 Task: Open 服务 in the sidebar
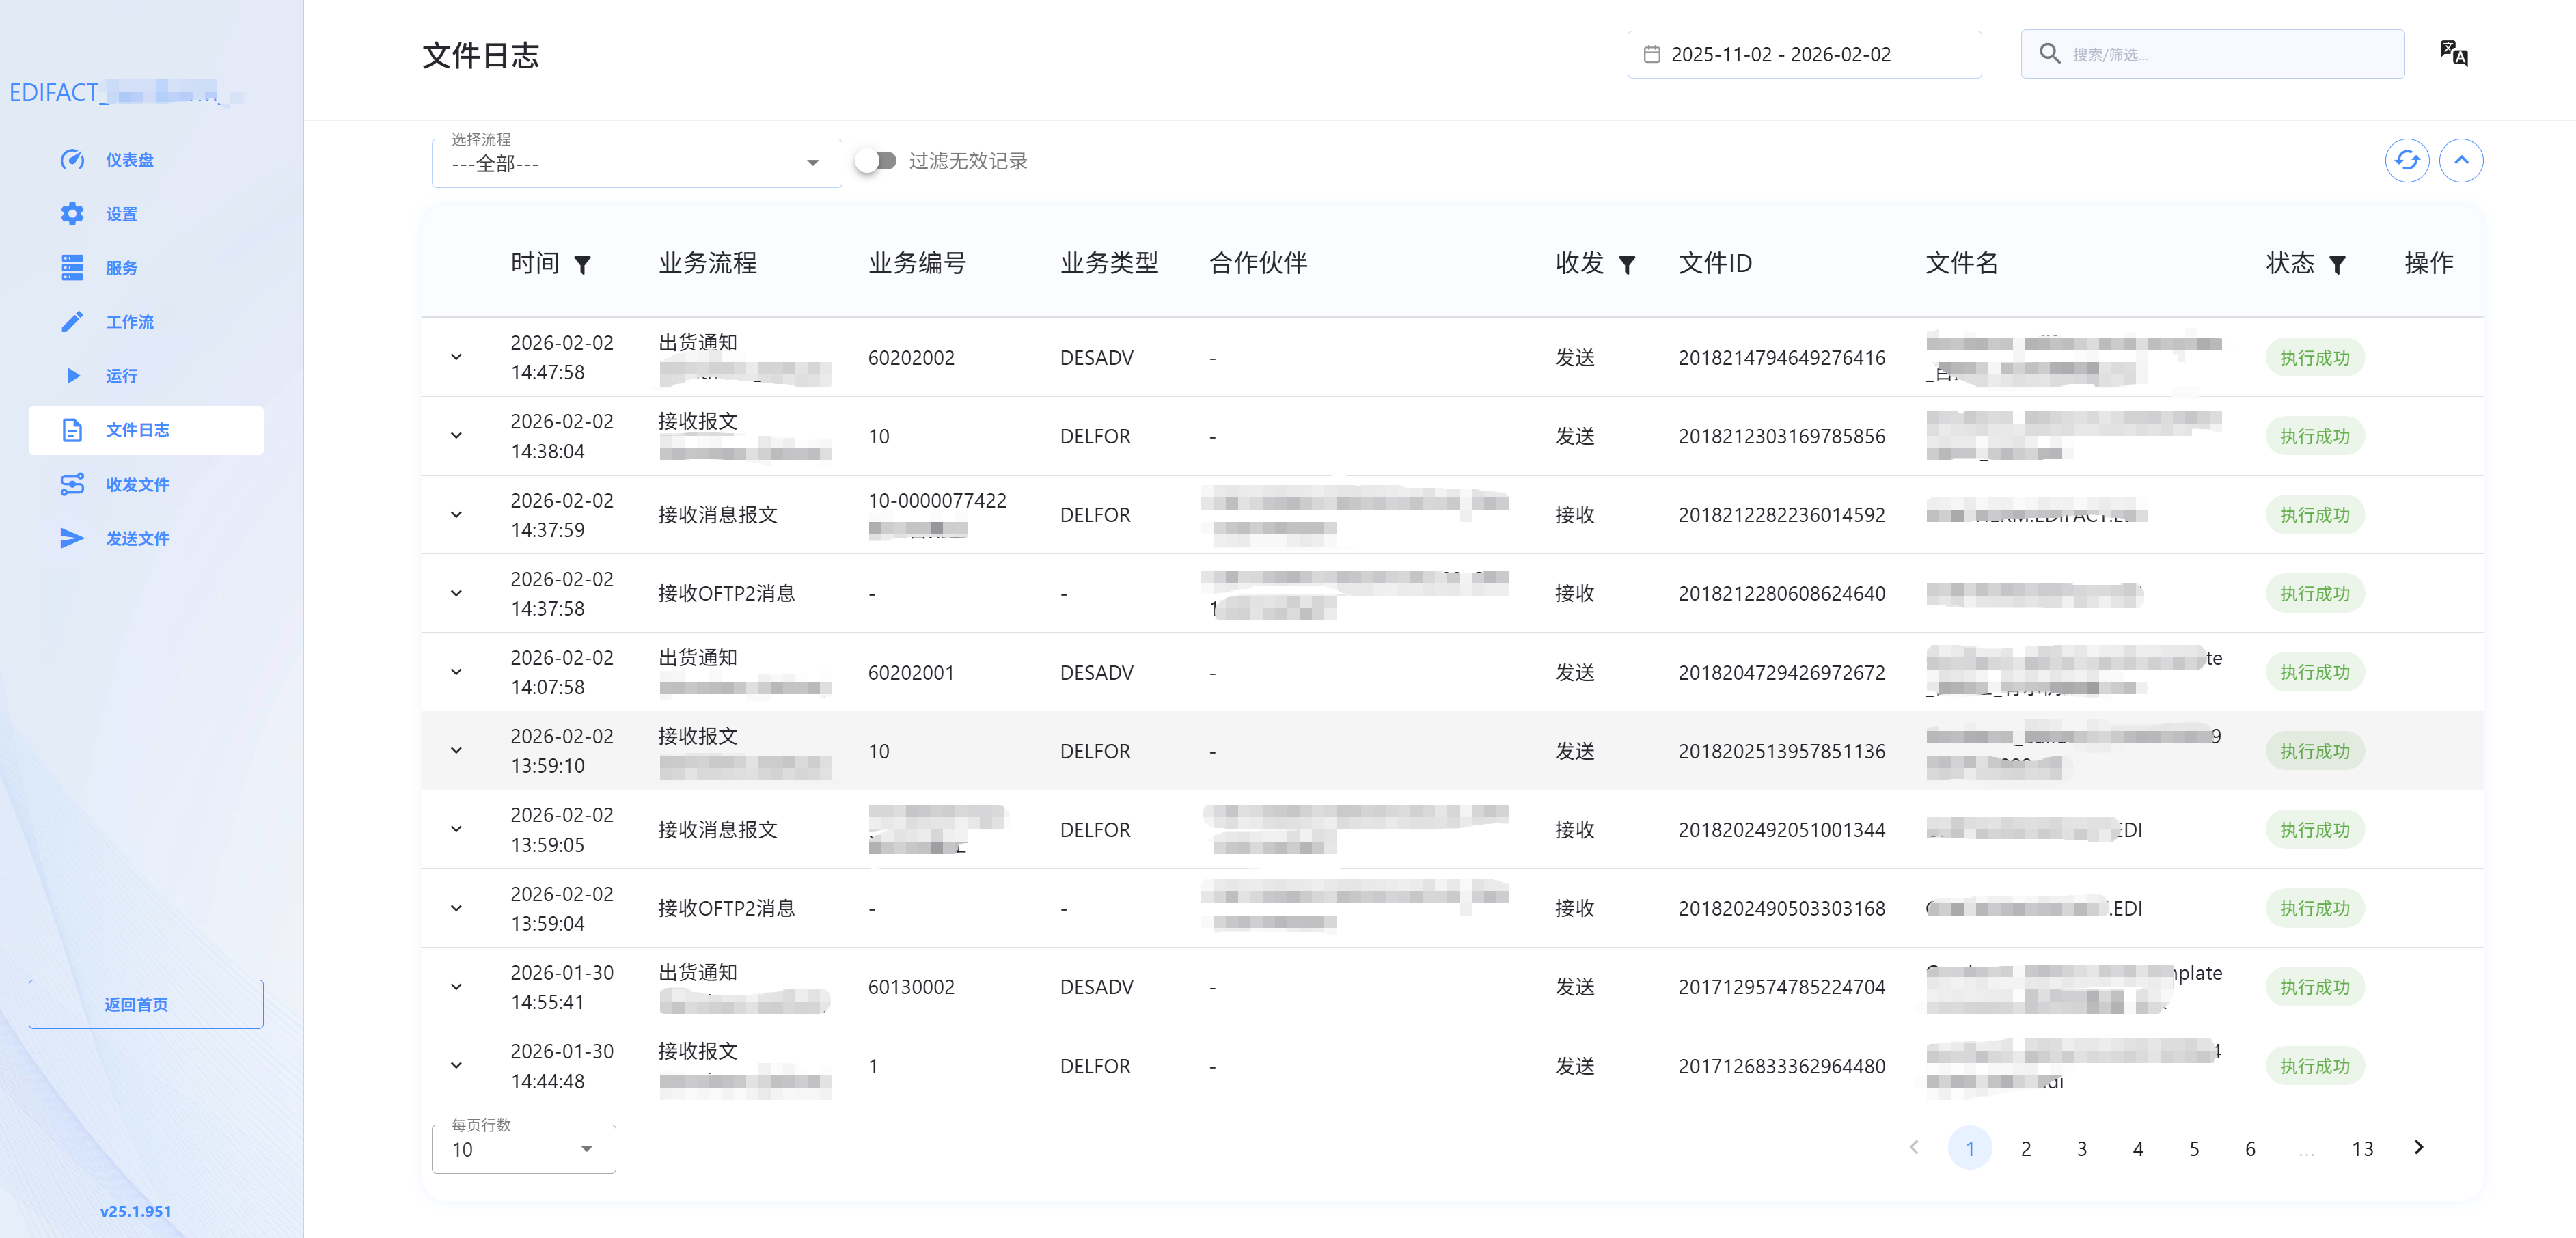146,268
